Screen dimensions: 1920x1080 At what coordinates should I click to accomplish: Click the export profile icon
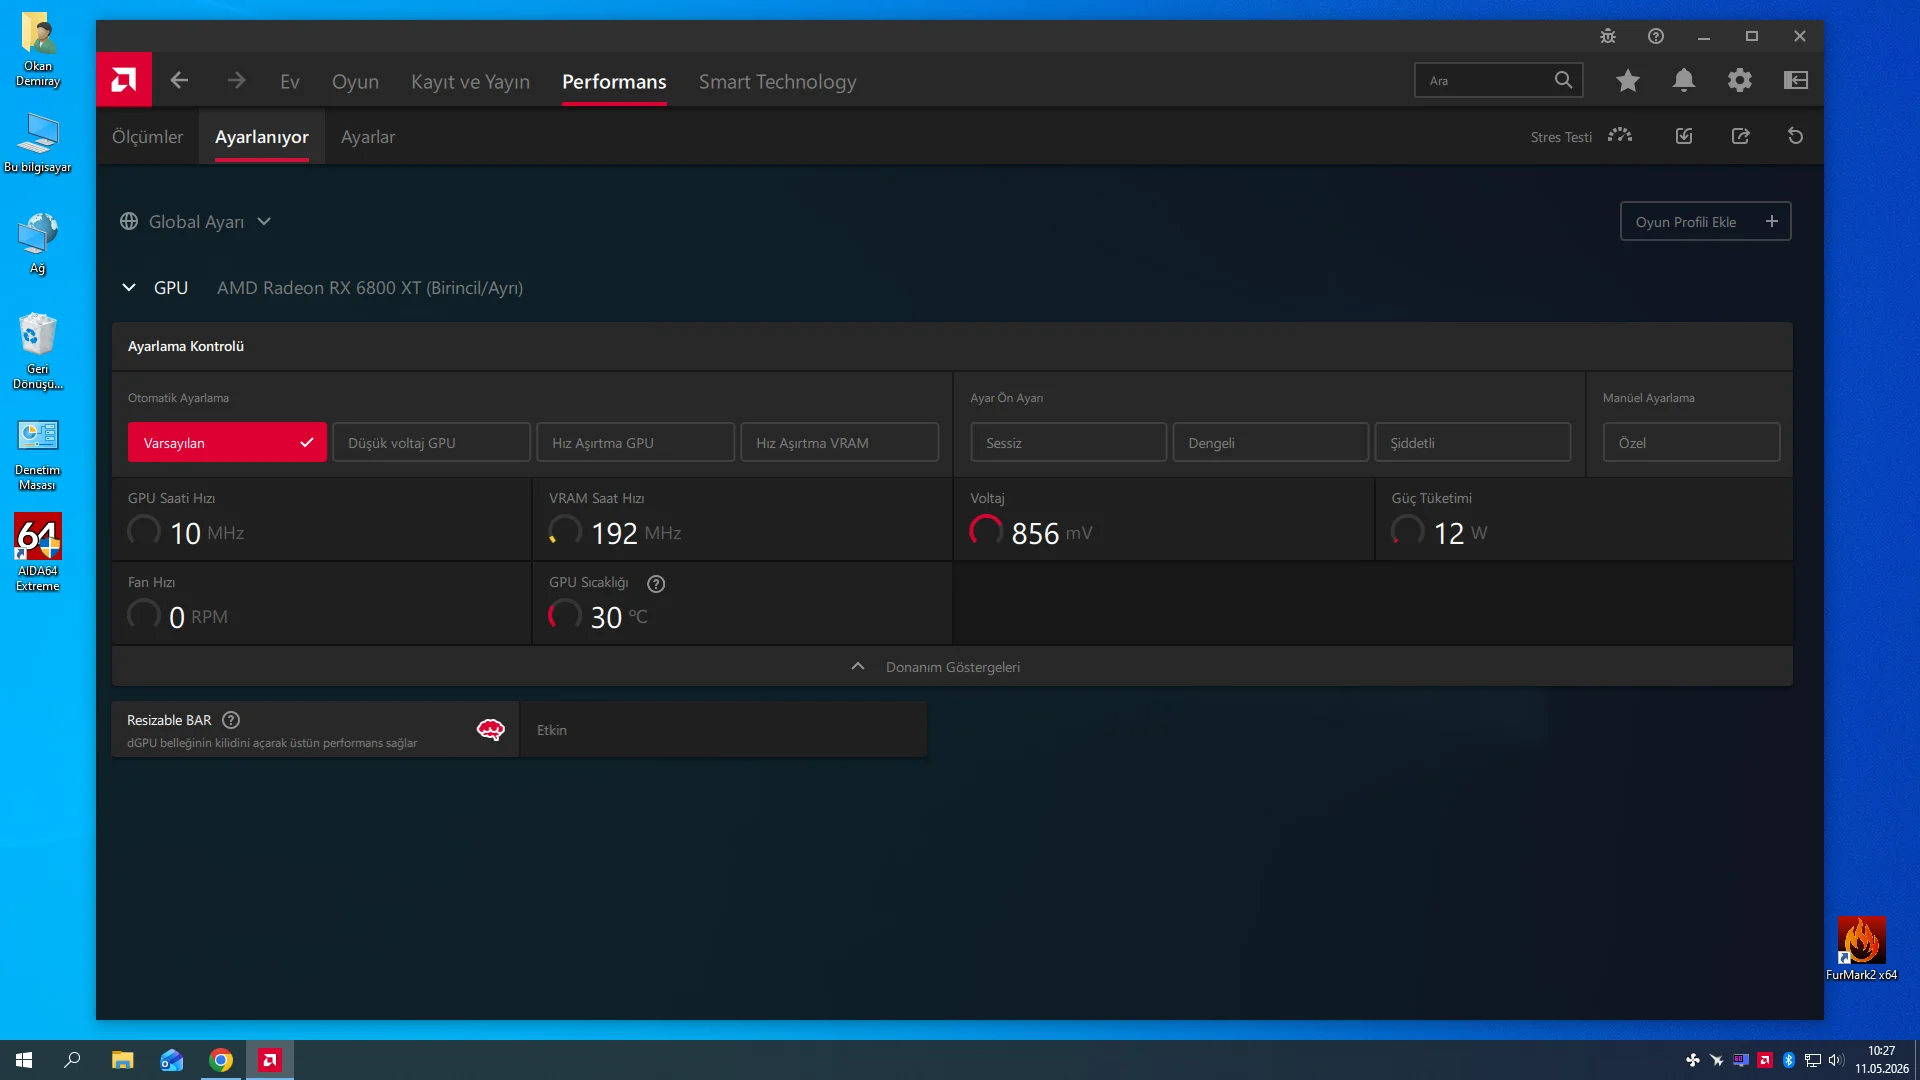point(1741,136)
